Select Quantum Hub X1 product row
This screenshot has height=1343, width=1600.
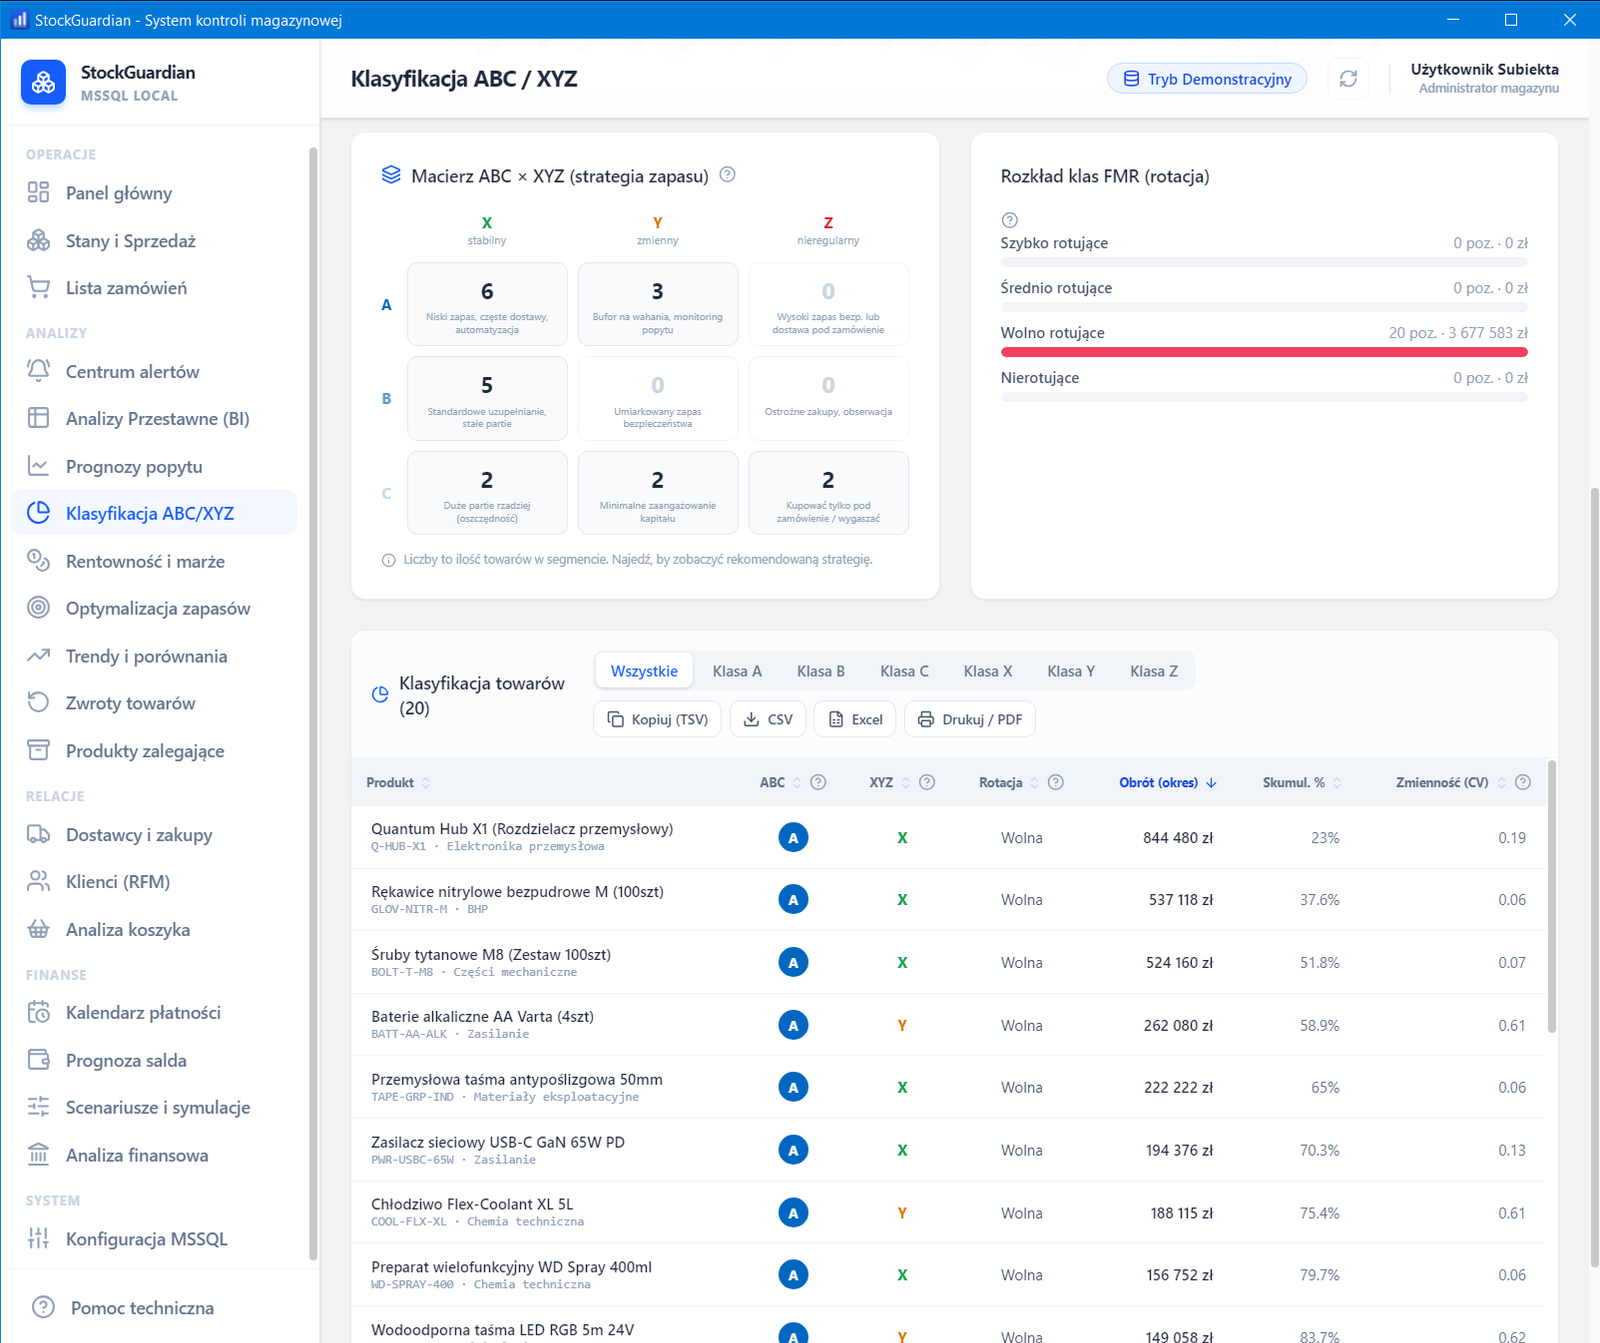[949, 837]
